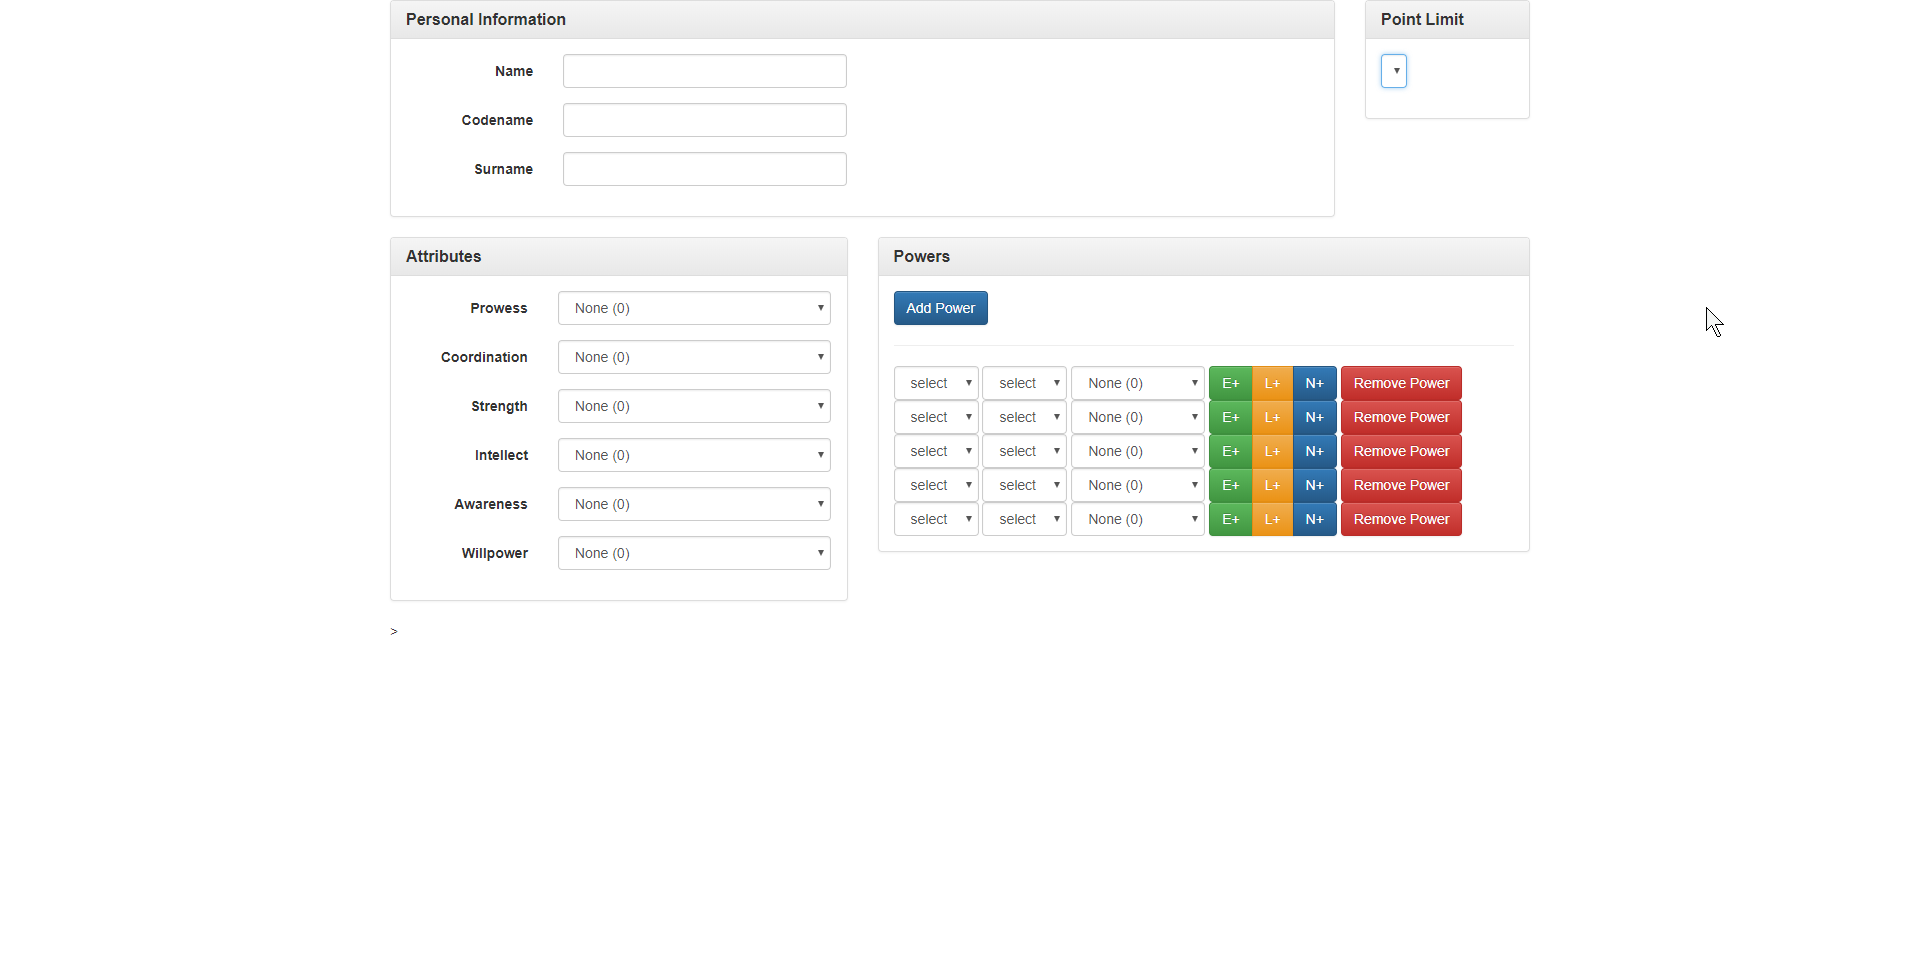
Task: Expand the Coordination level dropdown
Action: (x=694, y=357)
